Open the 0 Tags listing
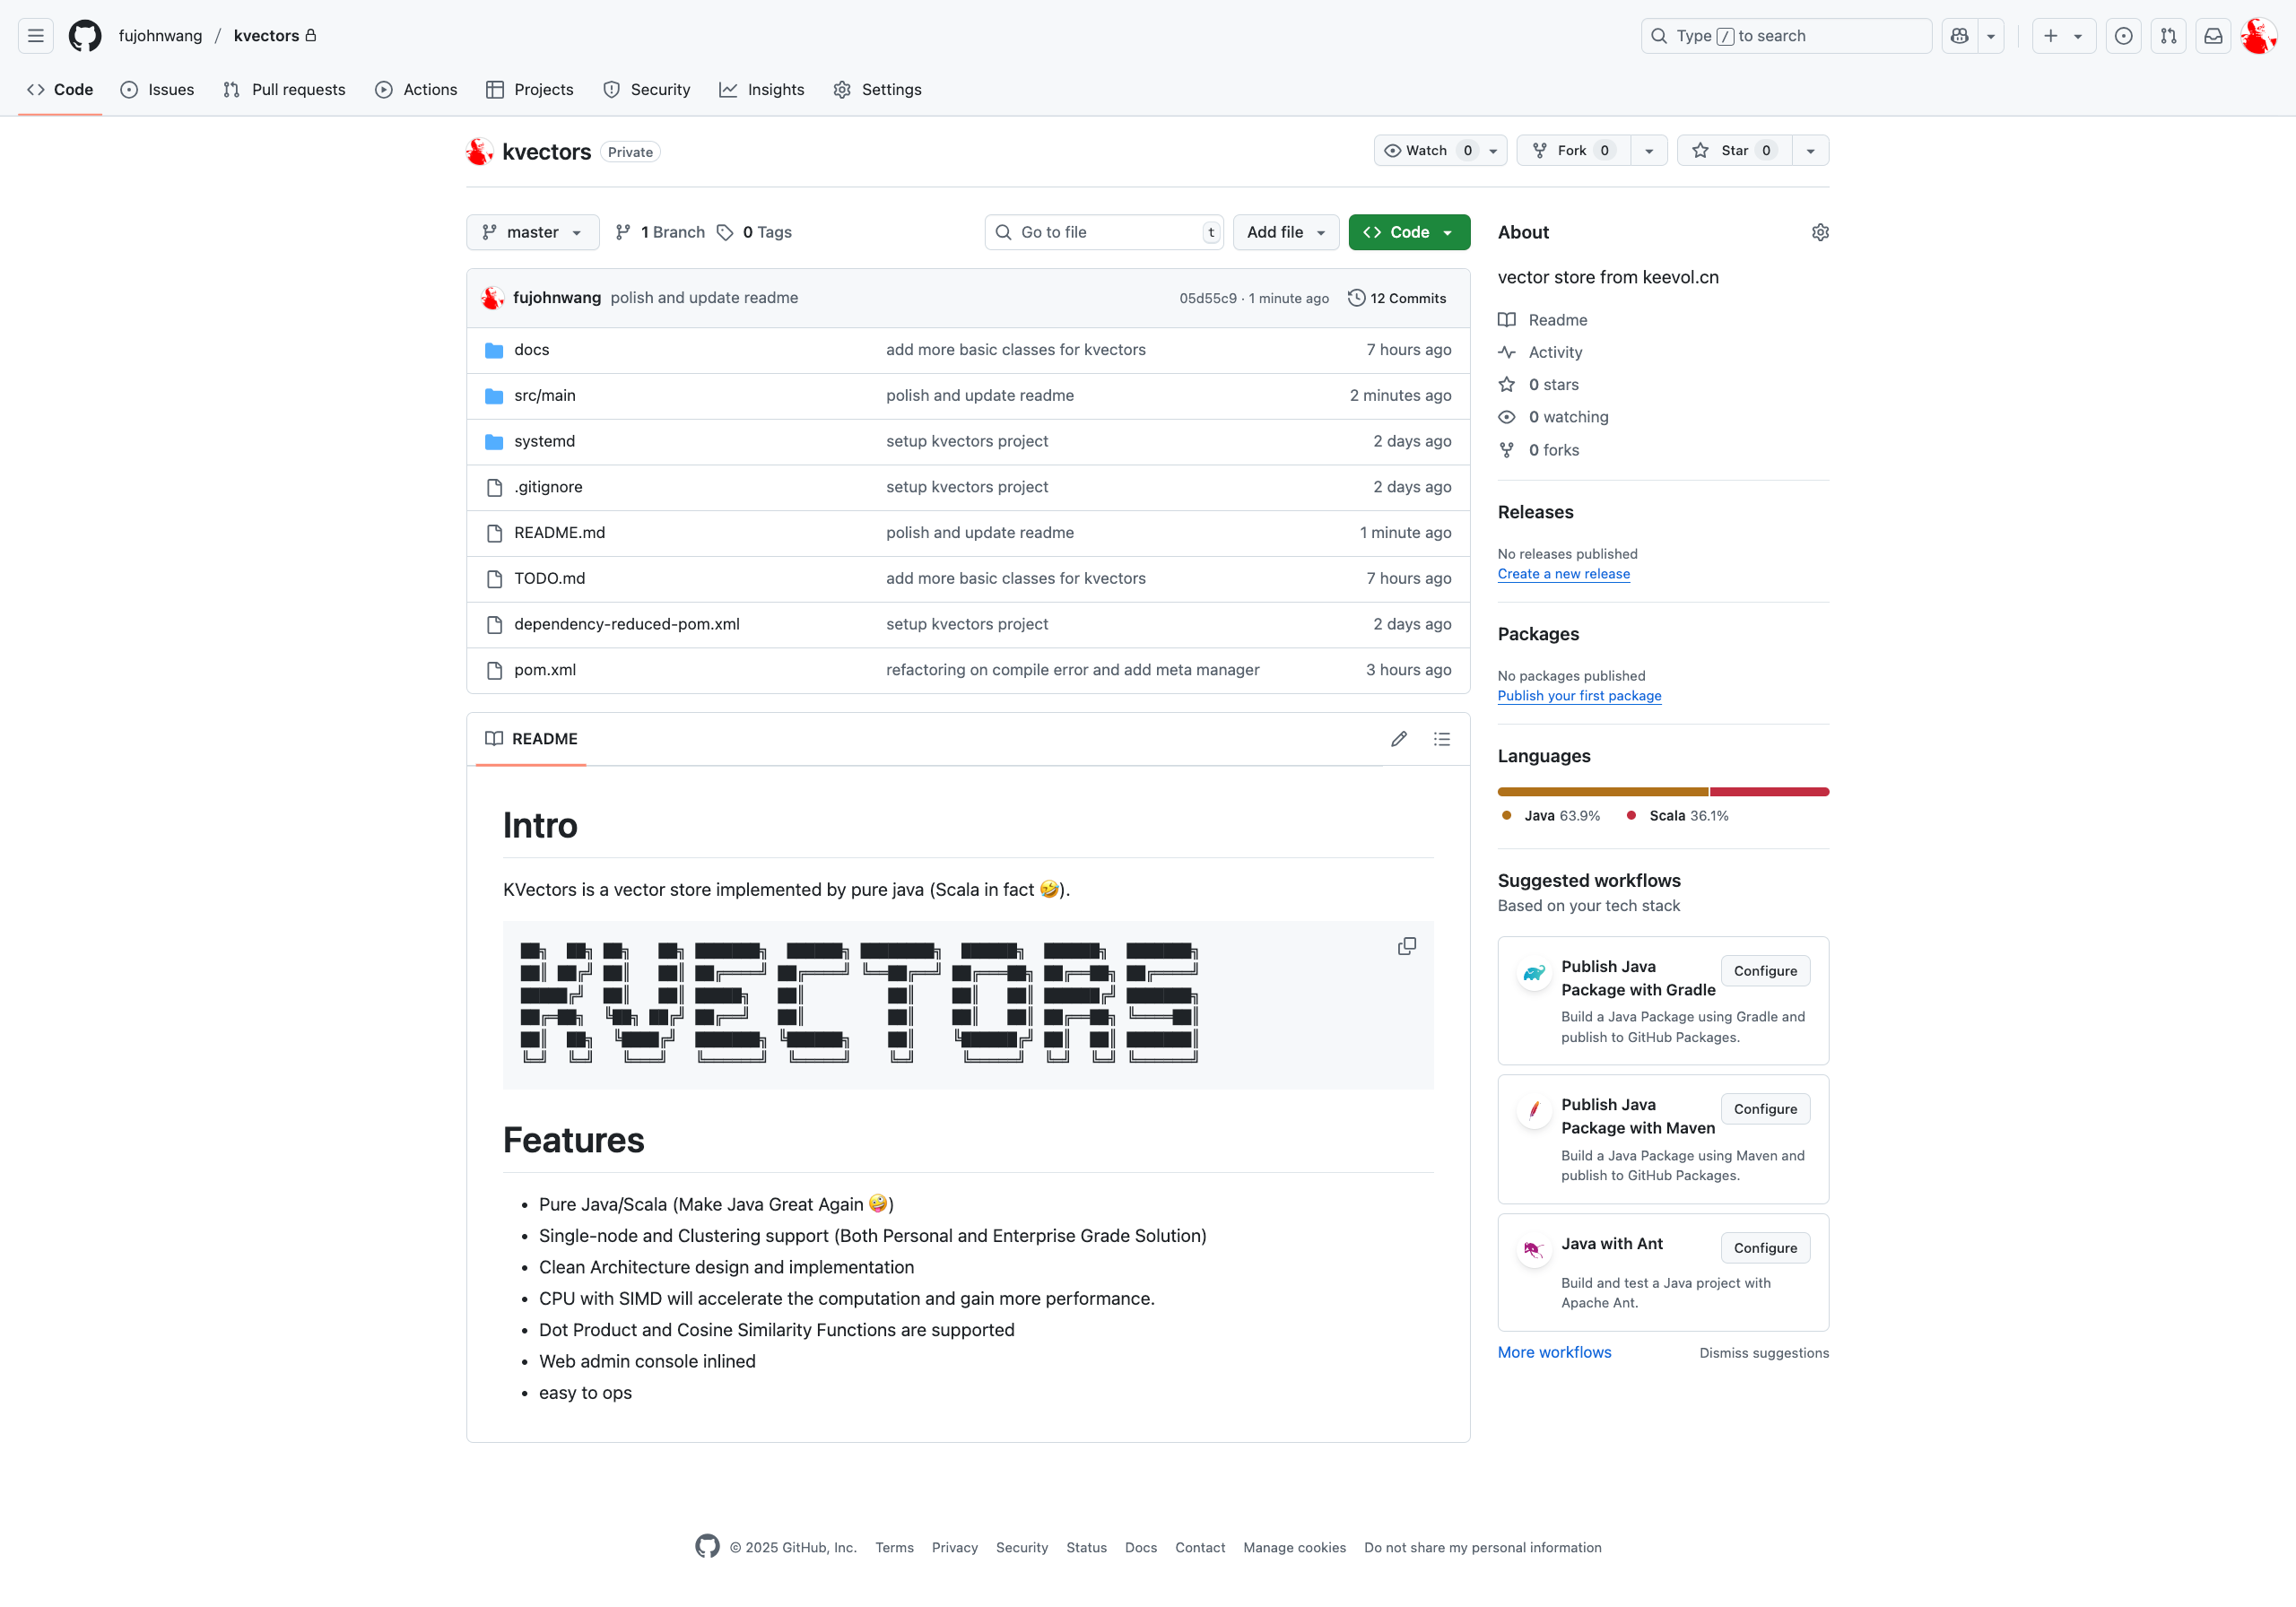The width and height of the screenshot is (2296, 1607). click(754, 232)
